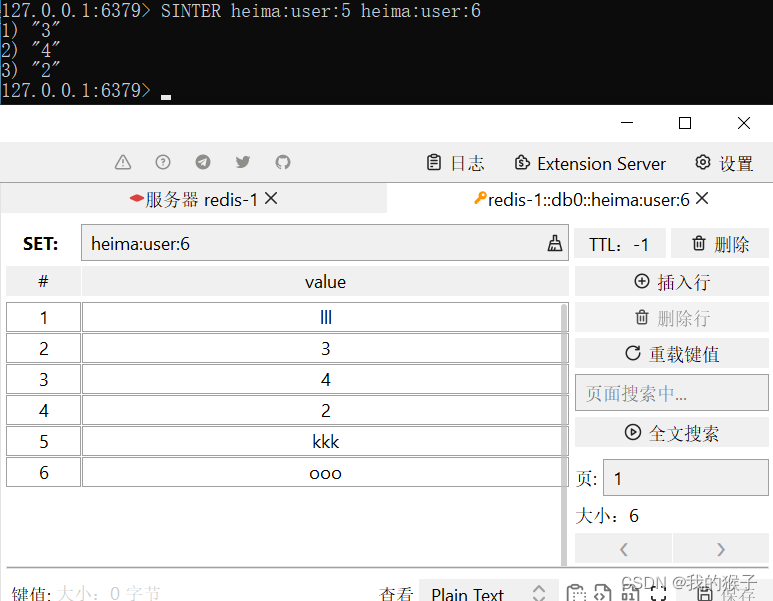
Task: Open the Telegram link icon
Action: pos(203,162)
